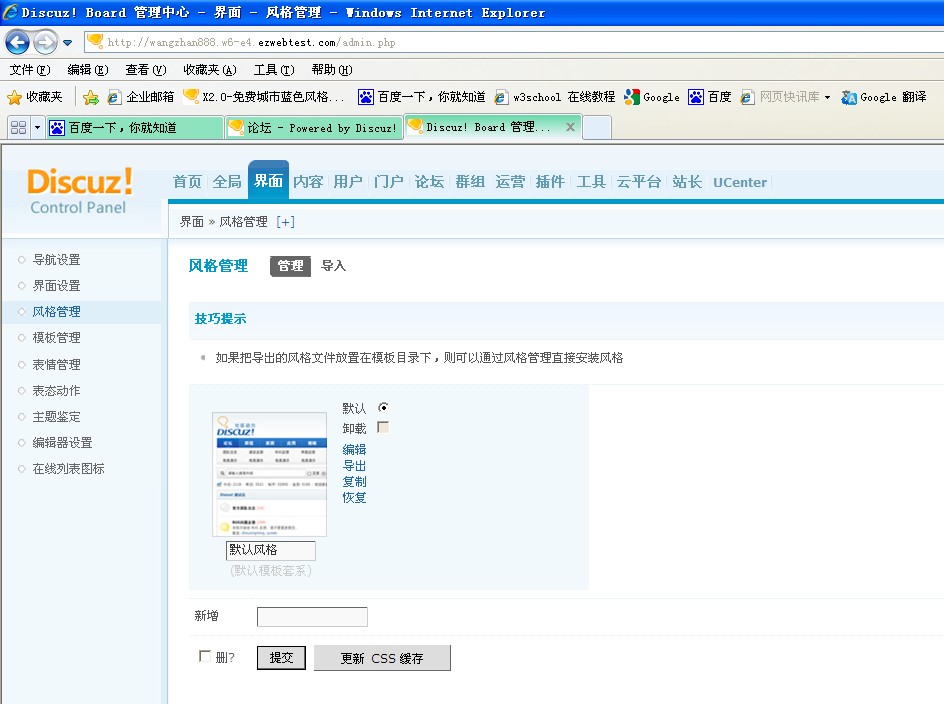Click the [+] add shortcut link in breadcrumb
Image resolution: width=944 pixels, height=704 pixels.
[x=285, y=222]
